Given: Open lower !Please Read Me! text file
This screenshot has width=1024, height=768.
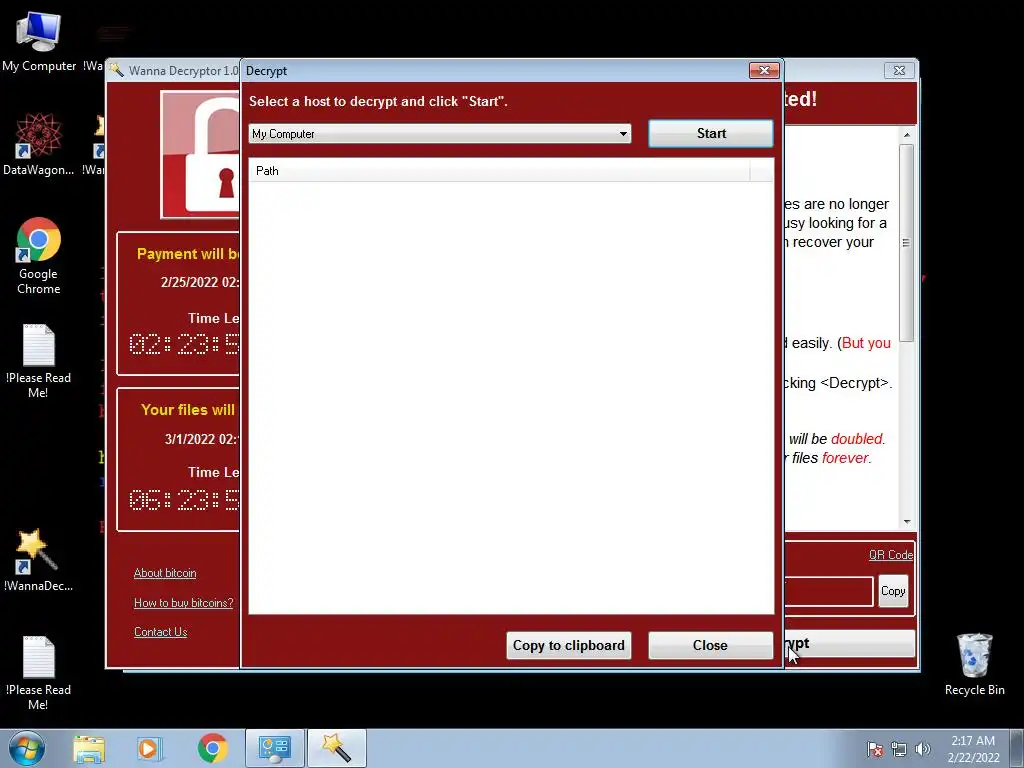Looking at the screenshot, I should tap(39, 673).
